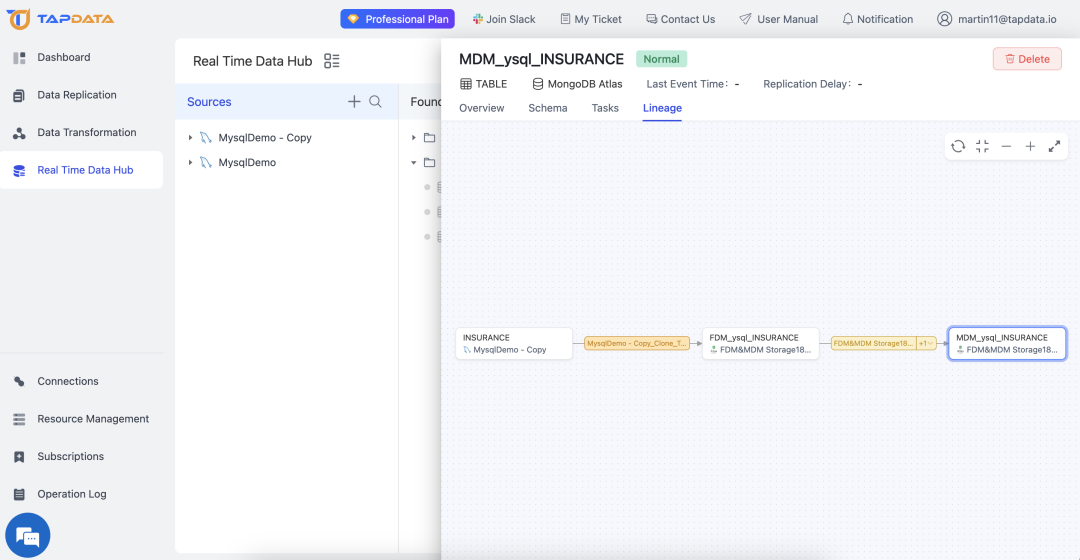Zoom out of the lineage canvas
Viewport: 1080px width, 560px height.
point(1006,146)
